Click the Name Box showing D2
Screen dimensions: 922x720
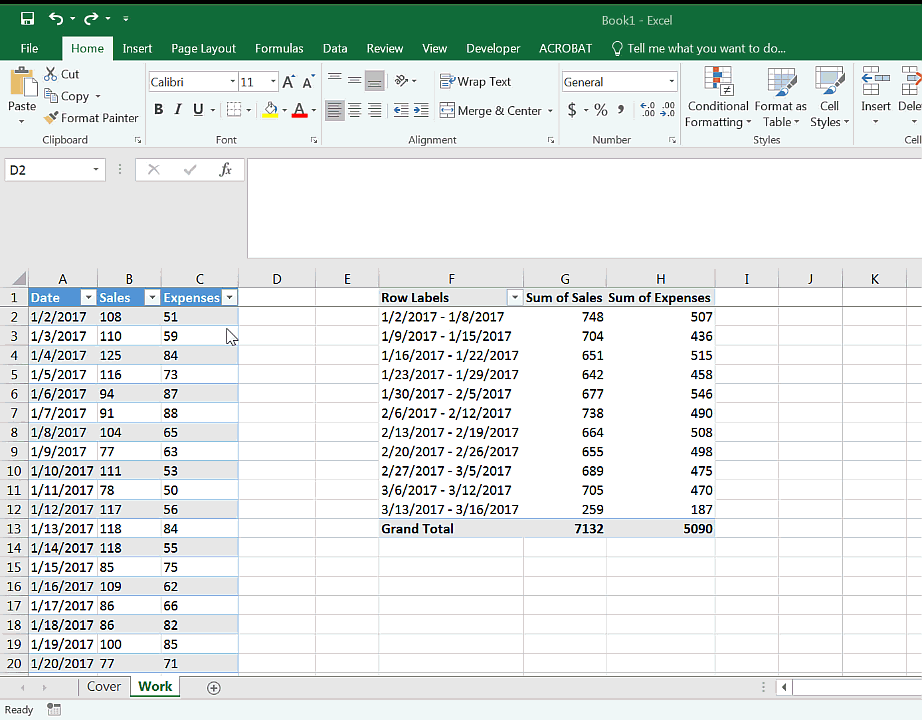pyautogui.click(x=48, y=170)
